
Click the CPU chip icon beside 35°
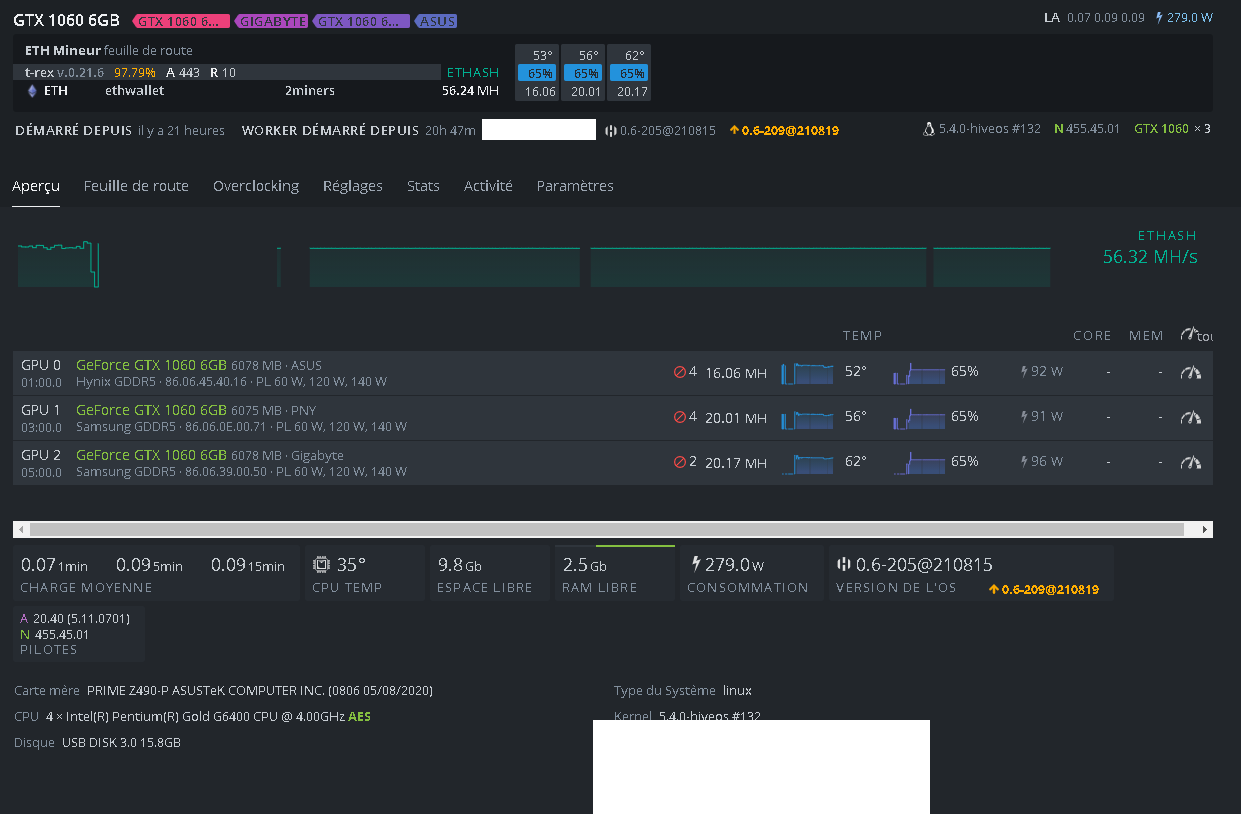pos(321,564)
